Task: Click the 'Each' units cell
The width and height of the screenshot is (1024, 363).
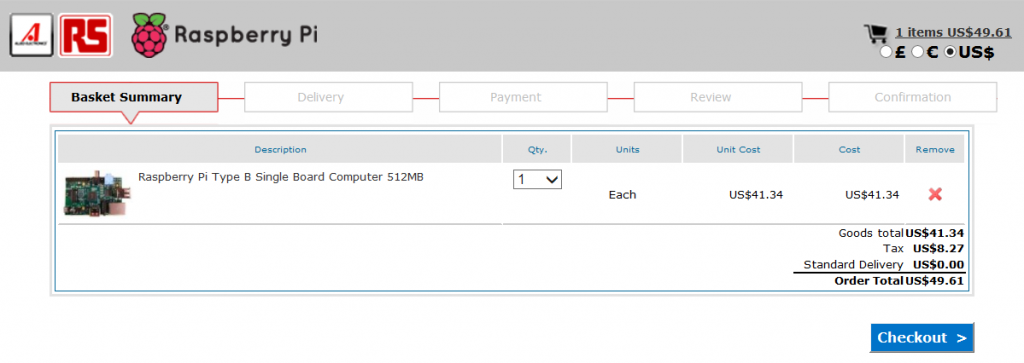Action: coord(622,195)
